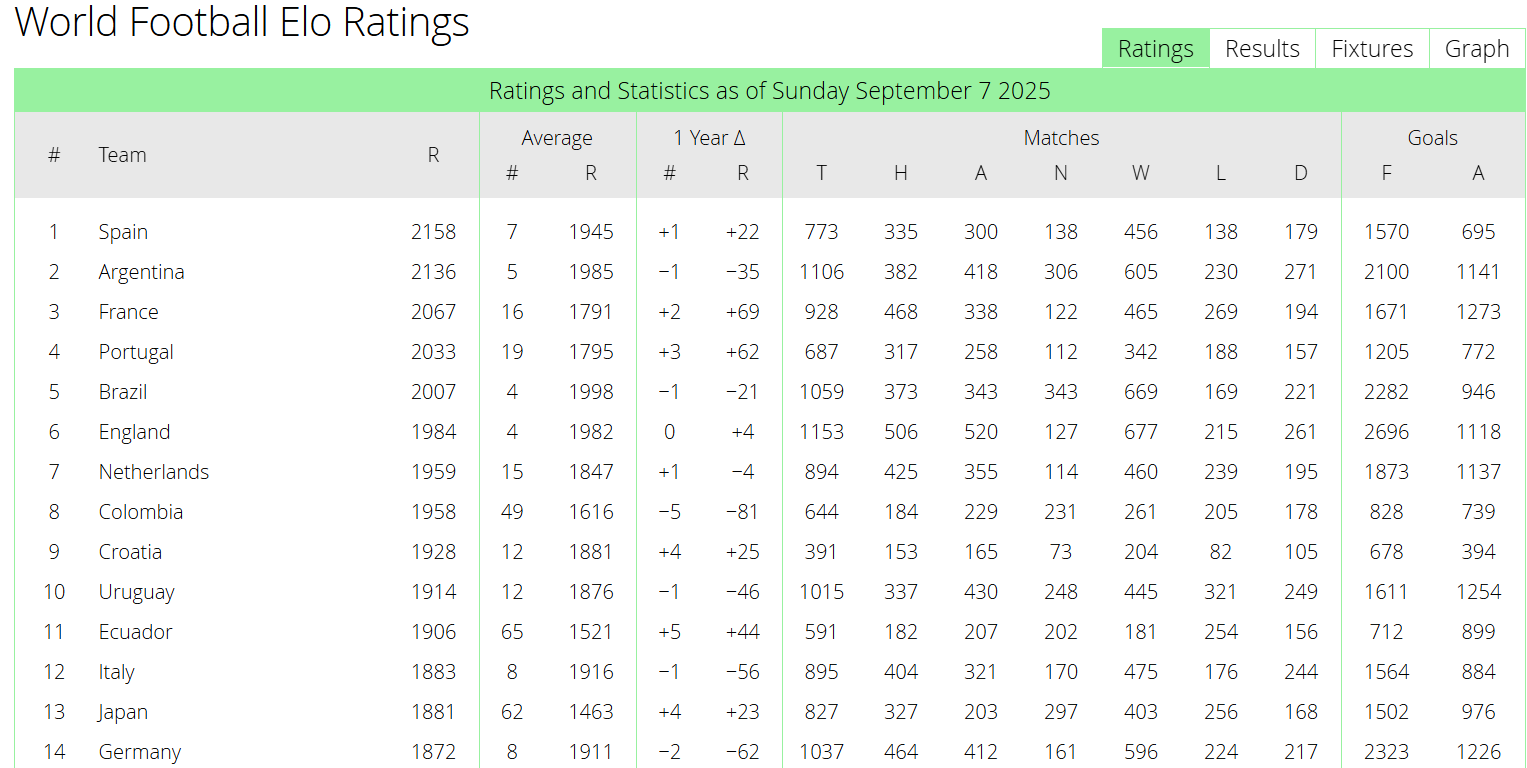Screen dimensions: 1527x768
Task: Click Uruguay in the rankings
Action: click(136, 592)
